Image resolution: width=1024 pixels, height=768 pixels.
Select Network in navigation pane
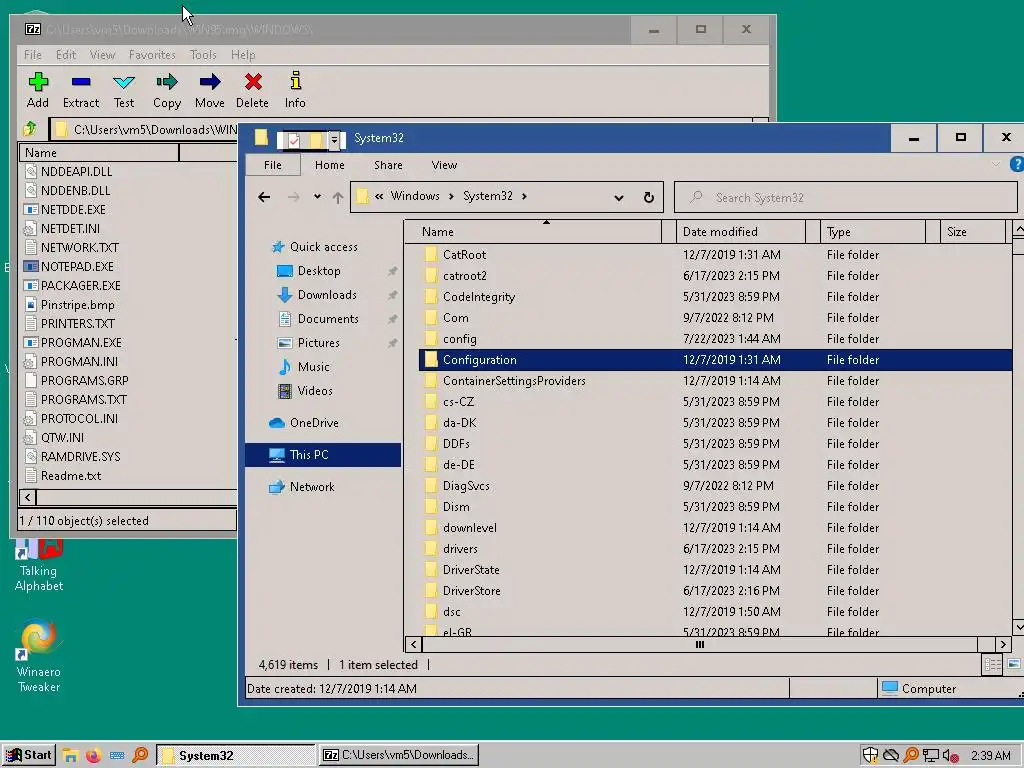tap(312, 487)
